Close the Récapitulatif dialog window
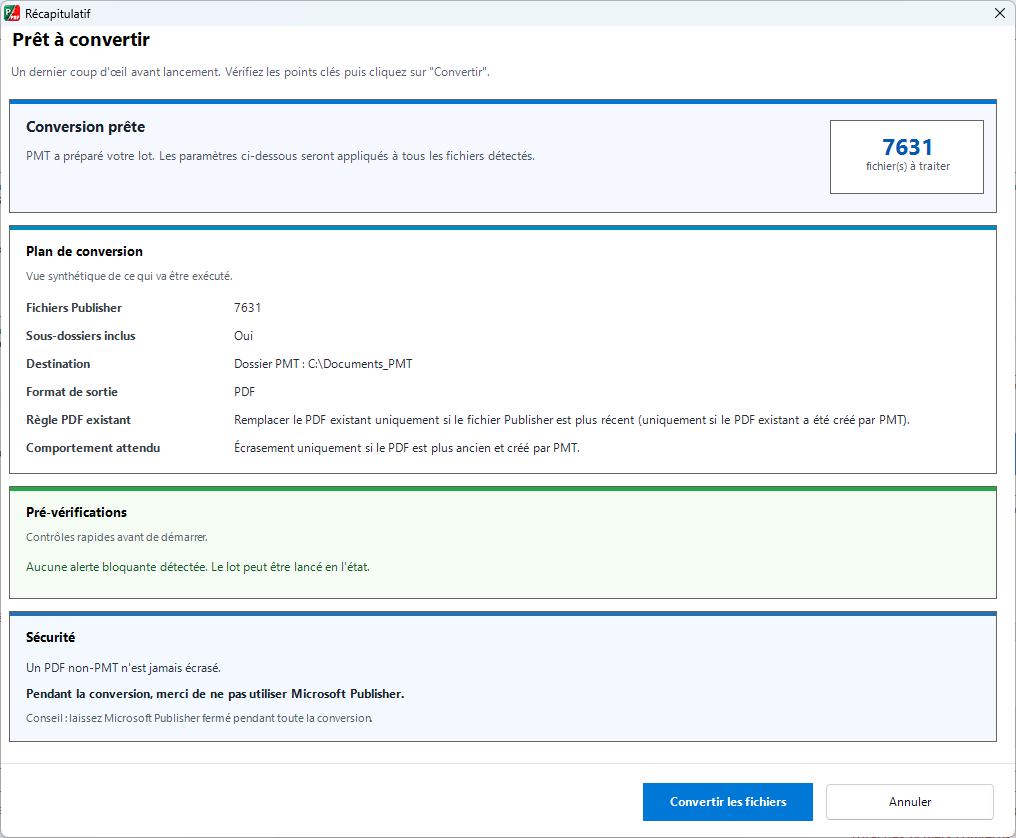 pos(1000,13)
